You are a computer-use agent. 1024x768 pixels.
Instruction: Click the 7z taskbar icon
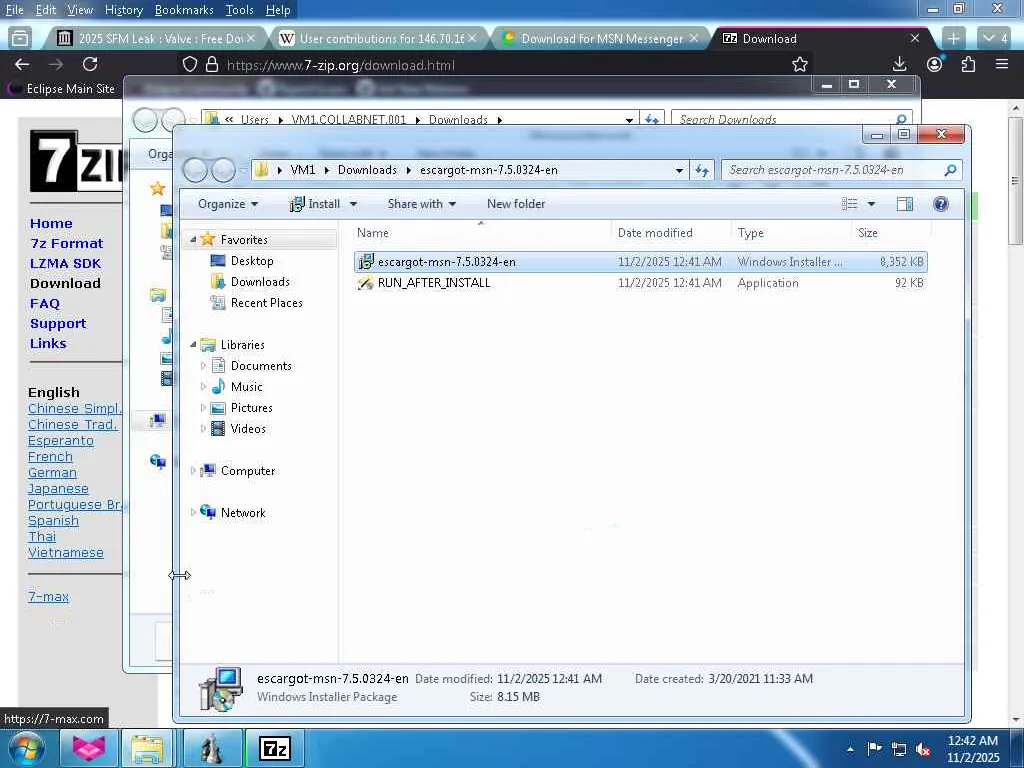tap(275, 748)
